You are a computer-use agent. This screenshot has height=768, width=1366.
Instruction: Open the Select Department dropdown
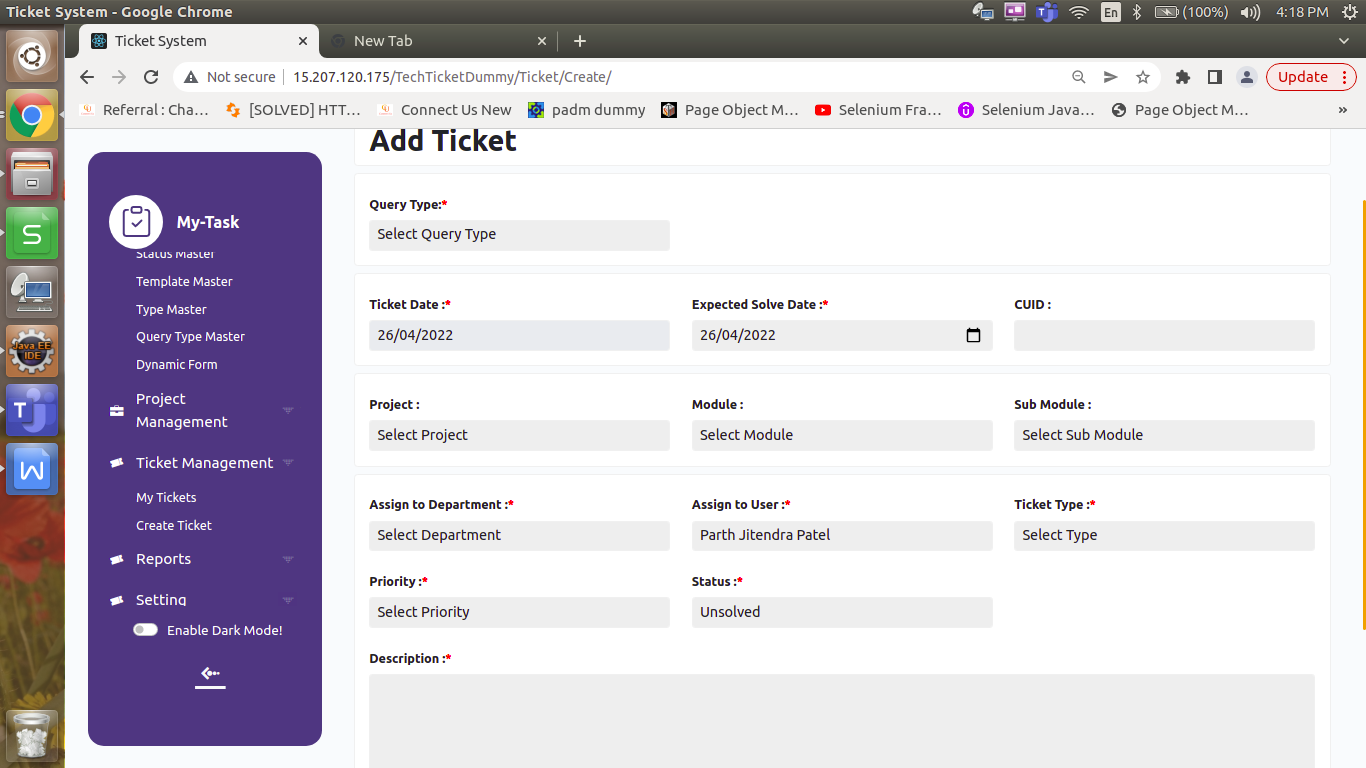point(519,535)
